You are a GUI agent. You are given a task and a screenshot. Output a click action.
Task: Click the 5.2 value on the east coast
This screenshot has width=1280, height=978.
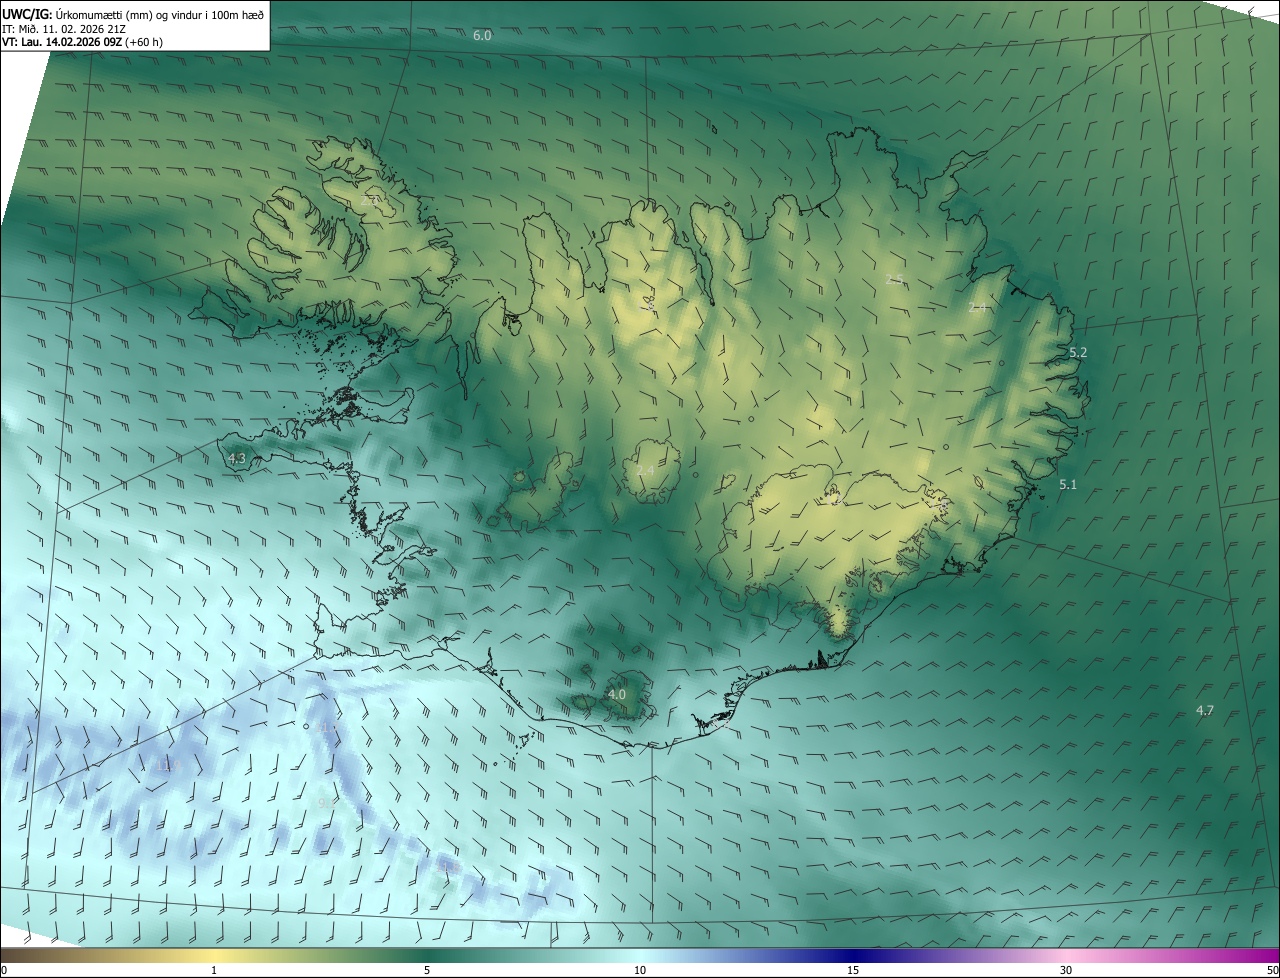1078,353
